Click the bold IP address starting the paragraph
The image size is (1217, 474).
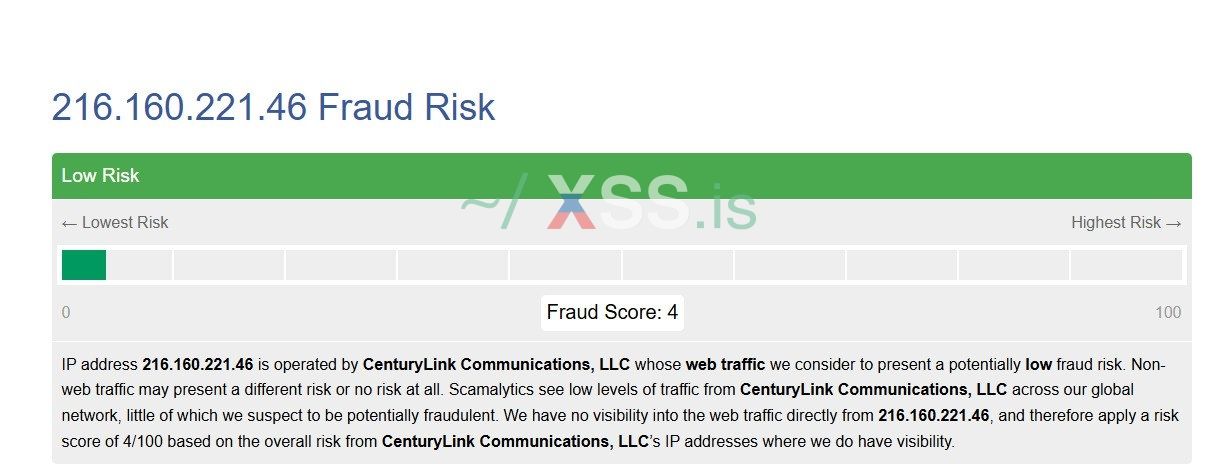click(198, 365)
